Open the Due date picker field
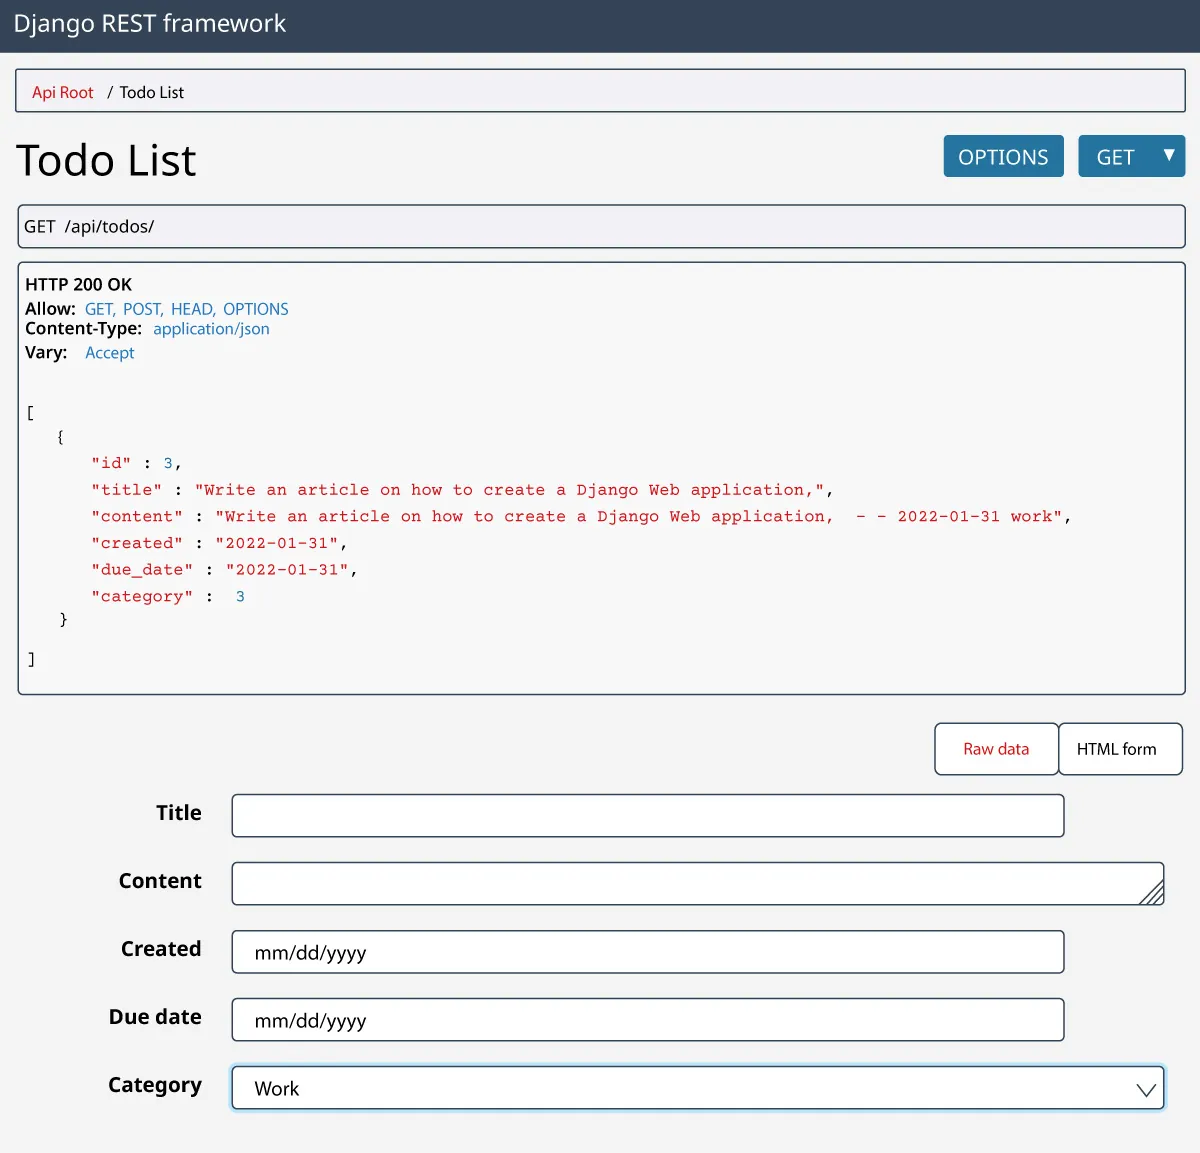1200x1153 pixels. pyautogui.click(x=648, y=1019)
